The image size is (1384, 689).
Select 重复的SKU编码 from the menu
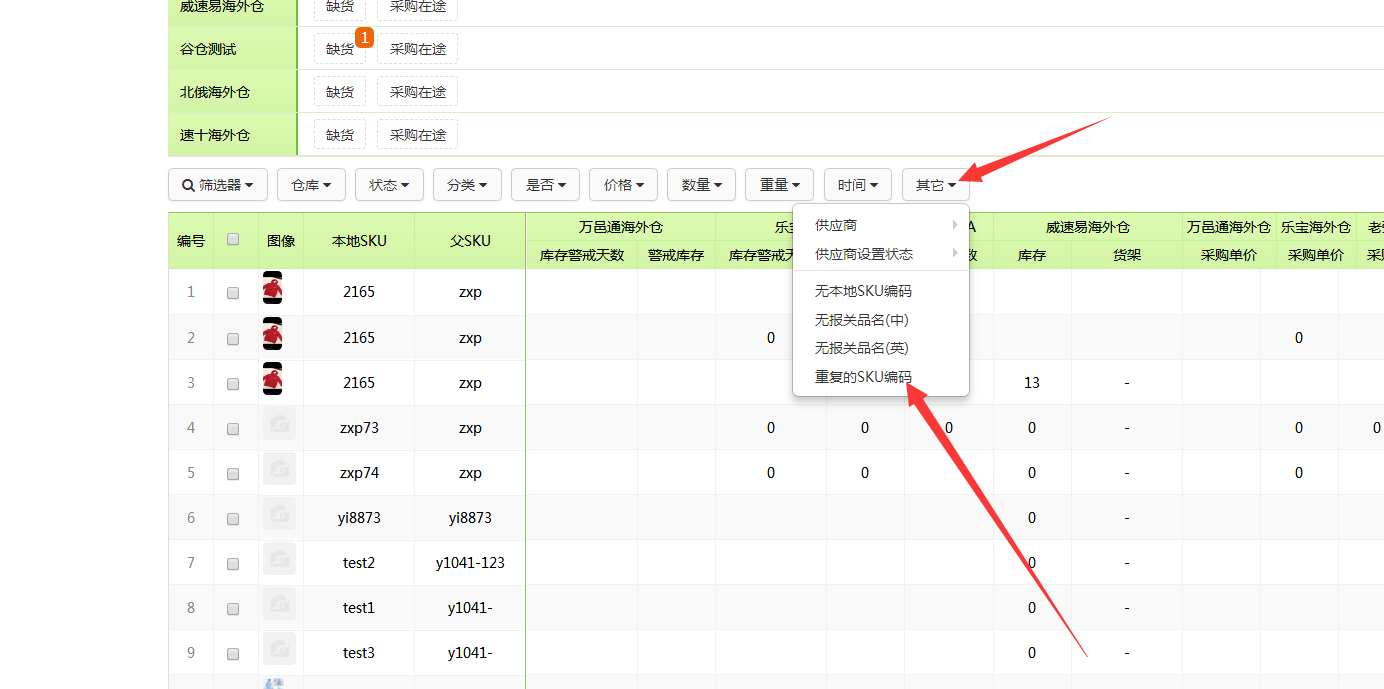(x=863, y=377)
